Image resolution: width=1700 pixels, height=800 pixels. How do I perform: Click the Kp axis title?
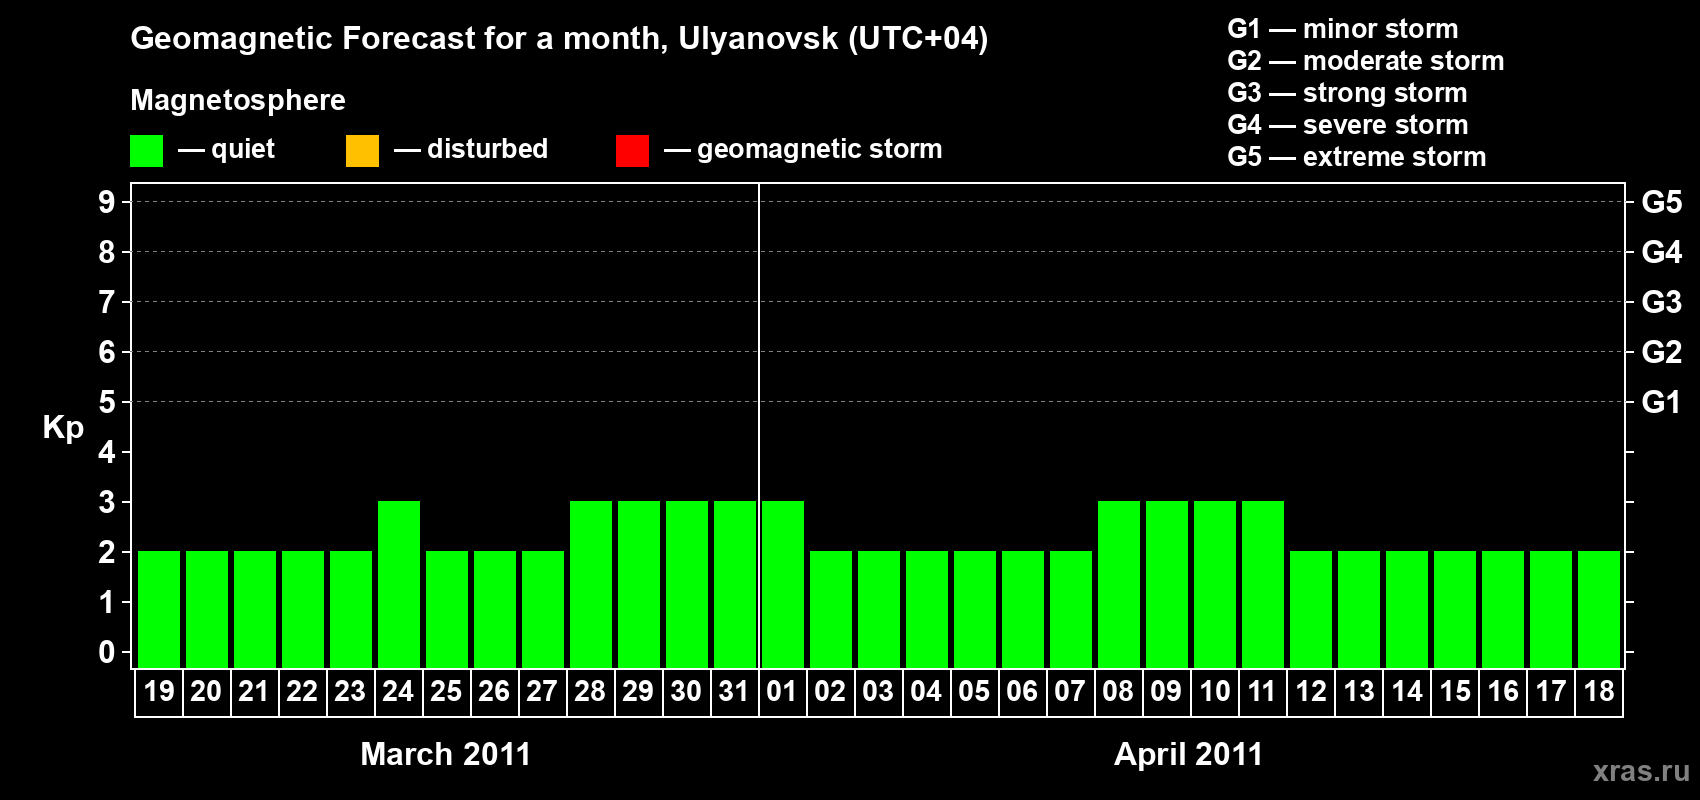(x=63, y=429)
